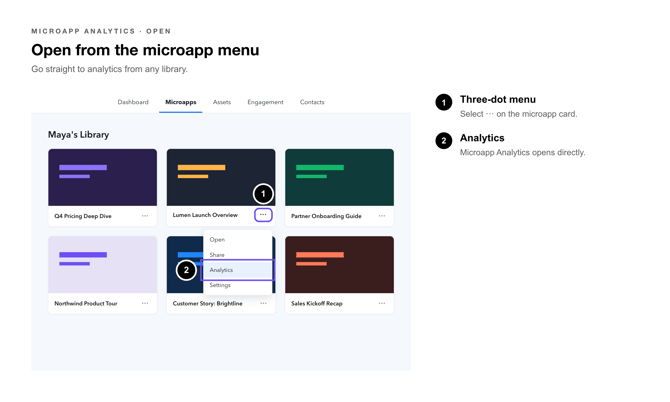Click the Q4 Pricing Deep Dive title
The height and width of the screenshot is (402, 670).
(83, 216)
